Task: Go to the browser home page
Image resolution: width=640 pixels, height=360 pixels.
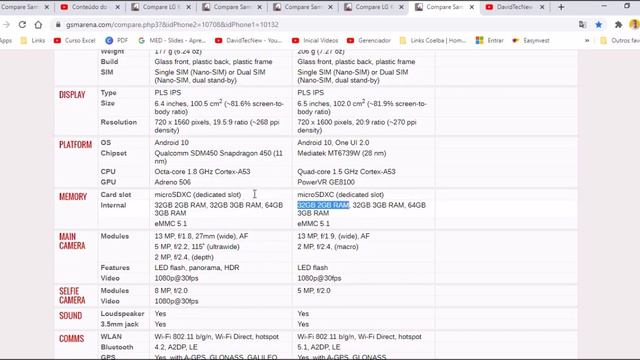Action: click(38, 25)
